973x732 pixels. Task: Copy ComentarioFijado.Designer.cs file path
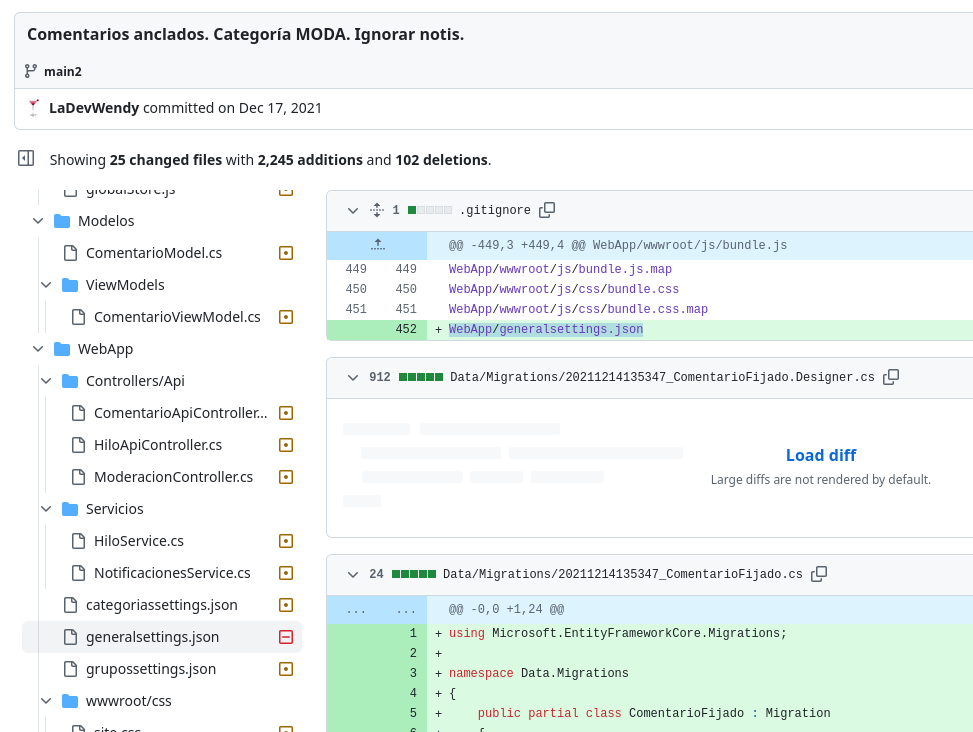[x=891, y=377]
